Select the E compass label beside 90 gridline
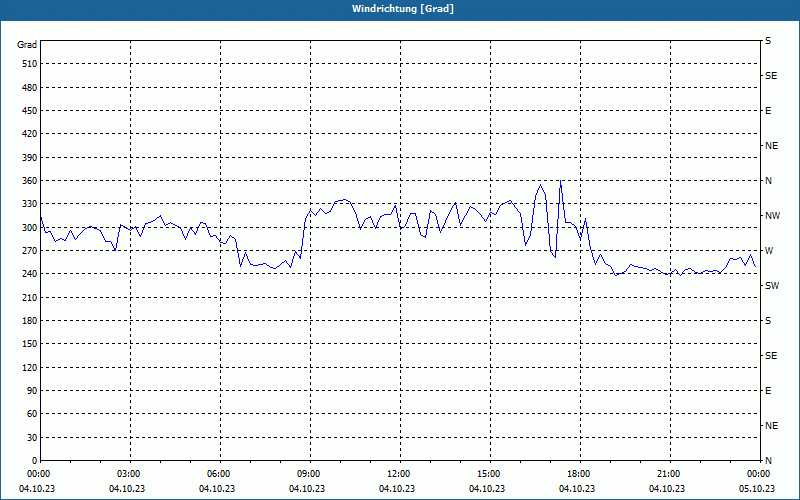The width and height of the screenshot is (800, 500). 768,391
